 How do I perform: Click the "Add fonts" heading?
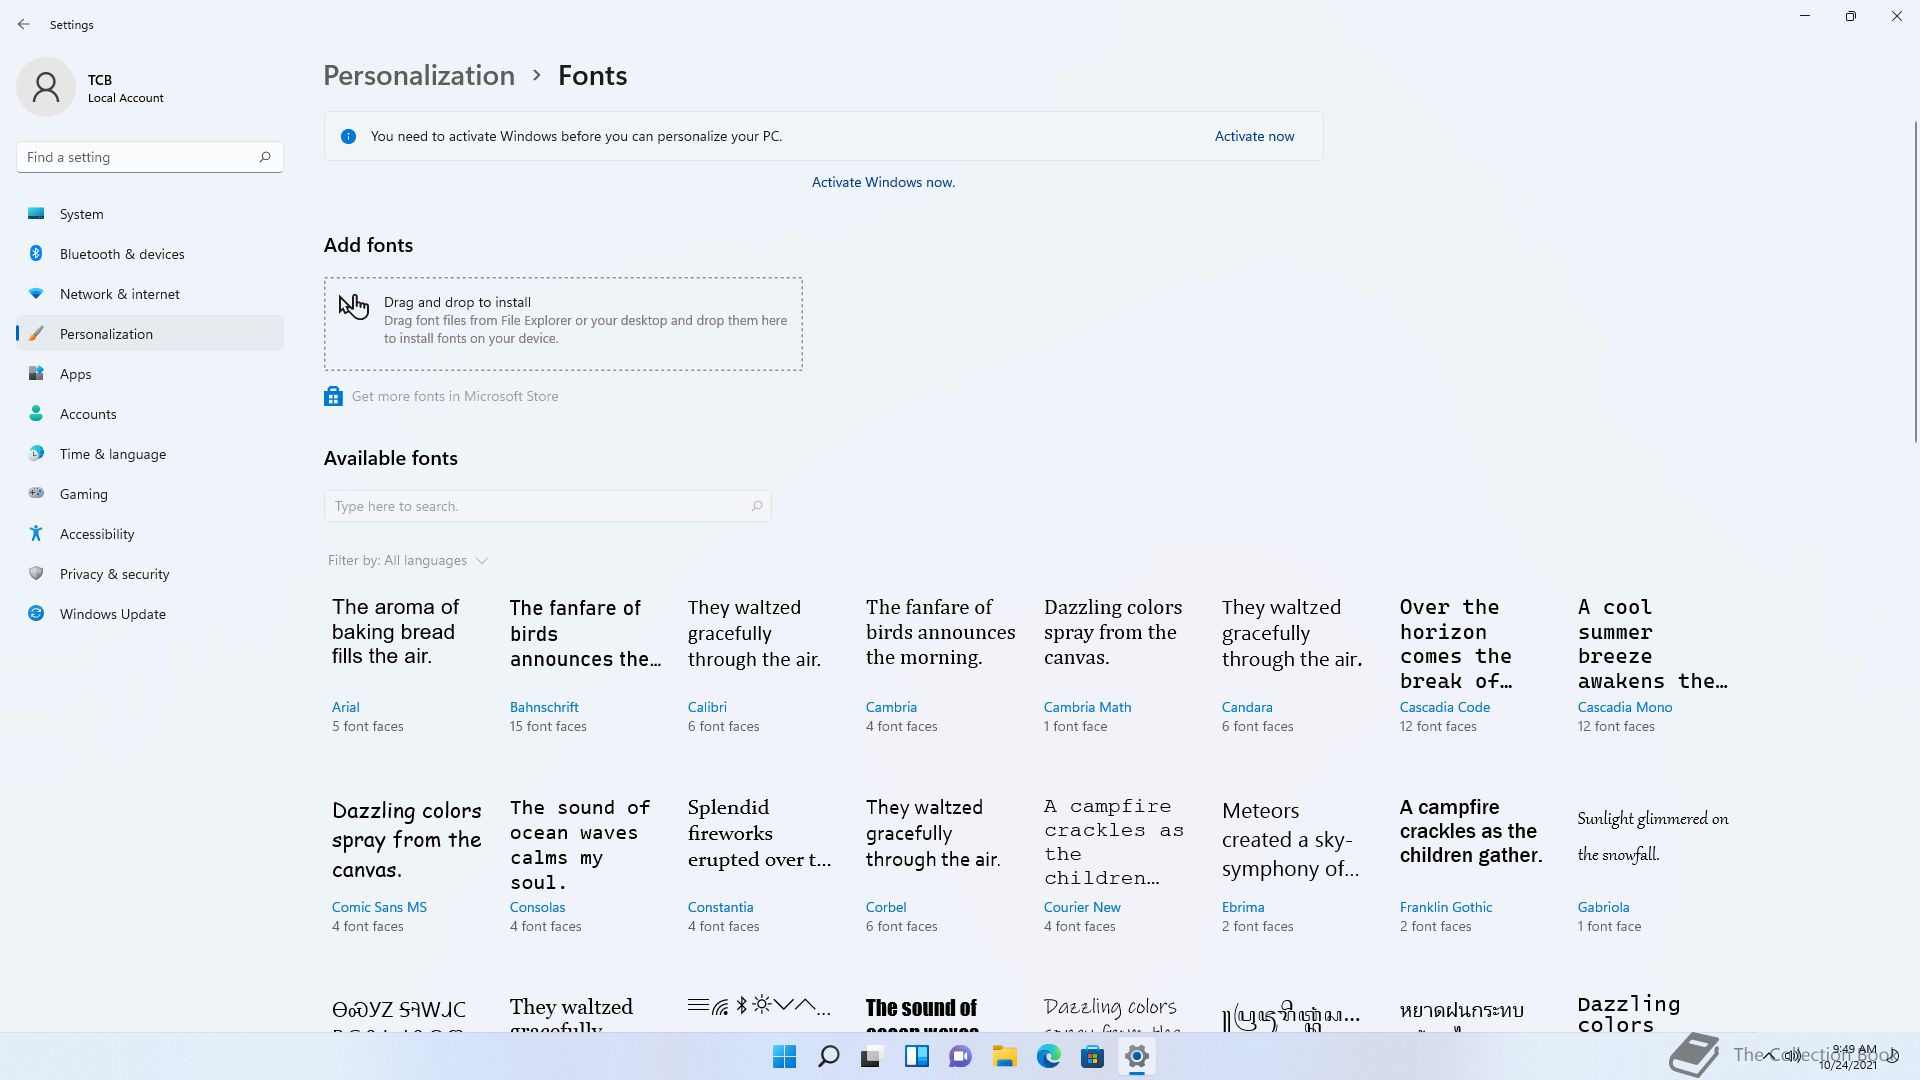(368, 245)
